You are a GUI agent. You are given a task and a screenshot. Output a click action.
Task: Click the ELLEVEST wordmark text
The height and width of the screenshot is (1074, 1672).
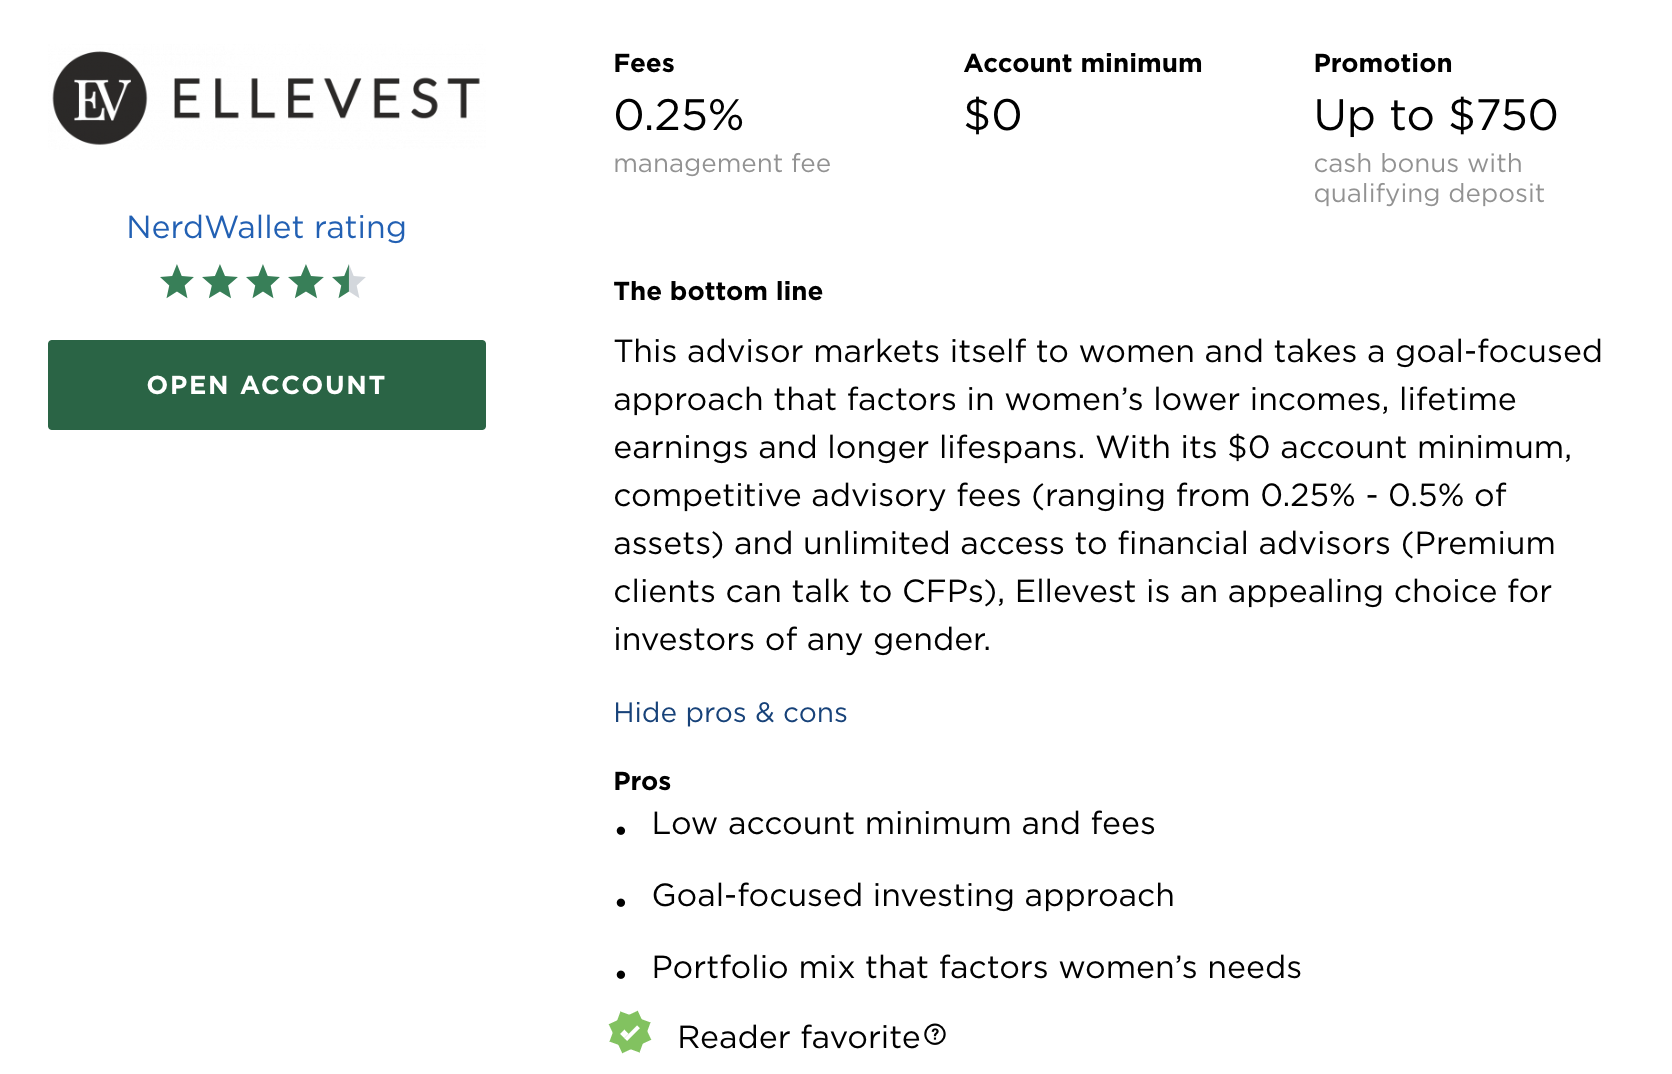click(x=326, y=99)
